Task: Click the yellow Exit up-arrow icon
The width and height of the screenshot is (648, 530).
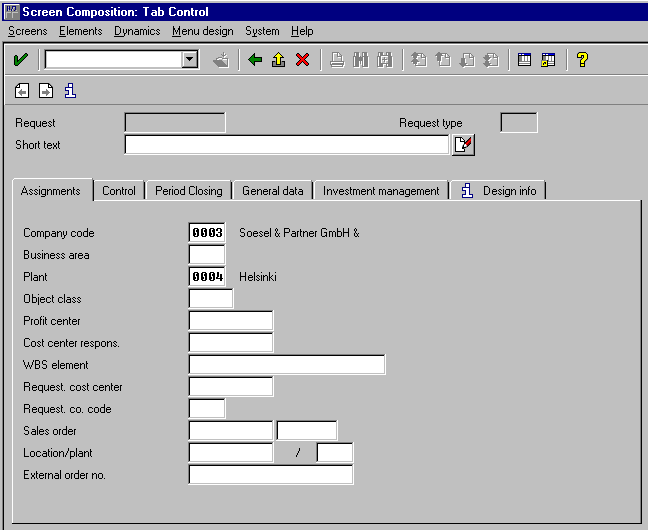Action: [x=278, y=60]
